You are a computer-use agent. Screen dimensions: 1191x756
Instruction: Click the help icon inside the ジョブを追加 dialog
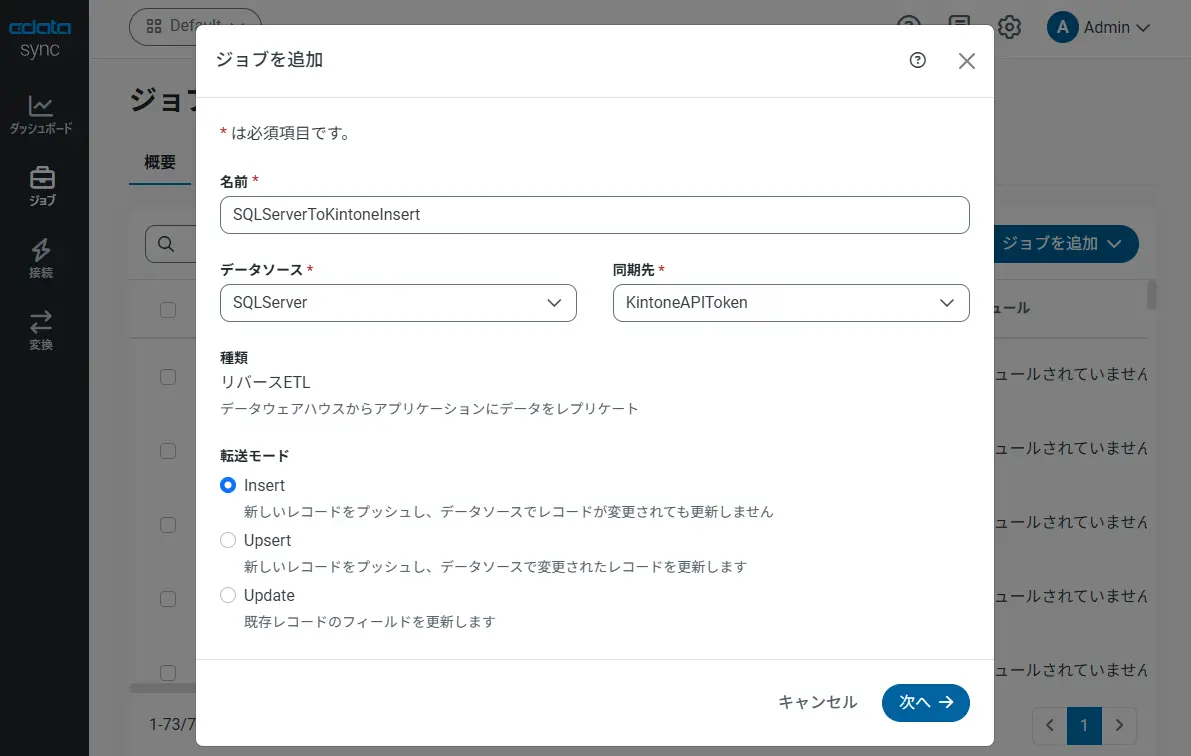pyautogui.click(x=917, y=60)
